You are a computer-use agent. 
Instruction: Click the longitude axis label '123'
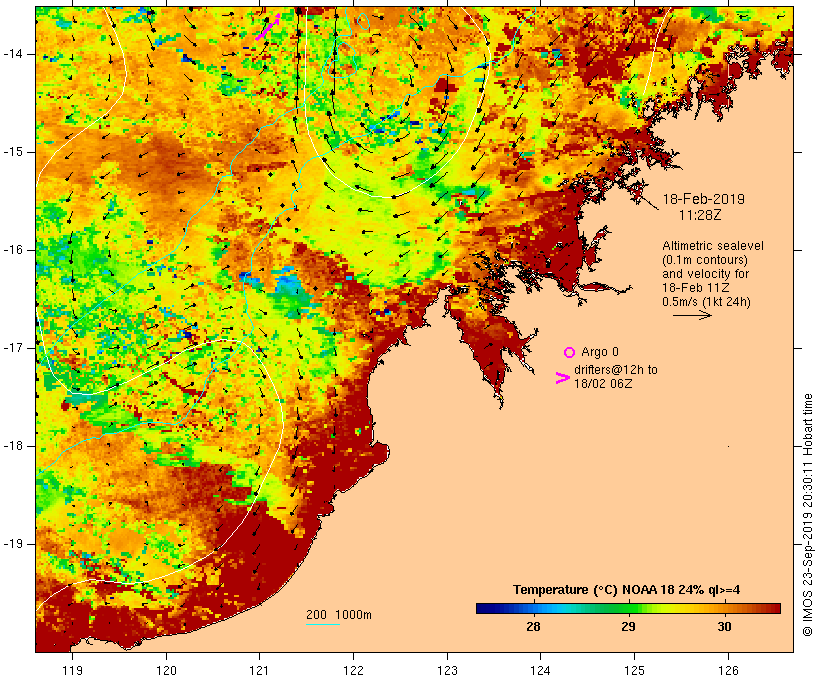(x=447, y=670)
